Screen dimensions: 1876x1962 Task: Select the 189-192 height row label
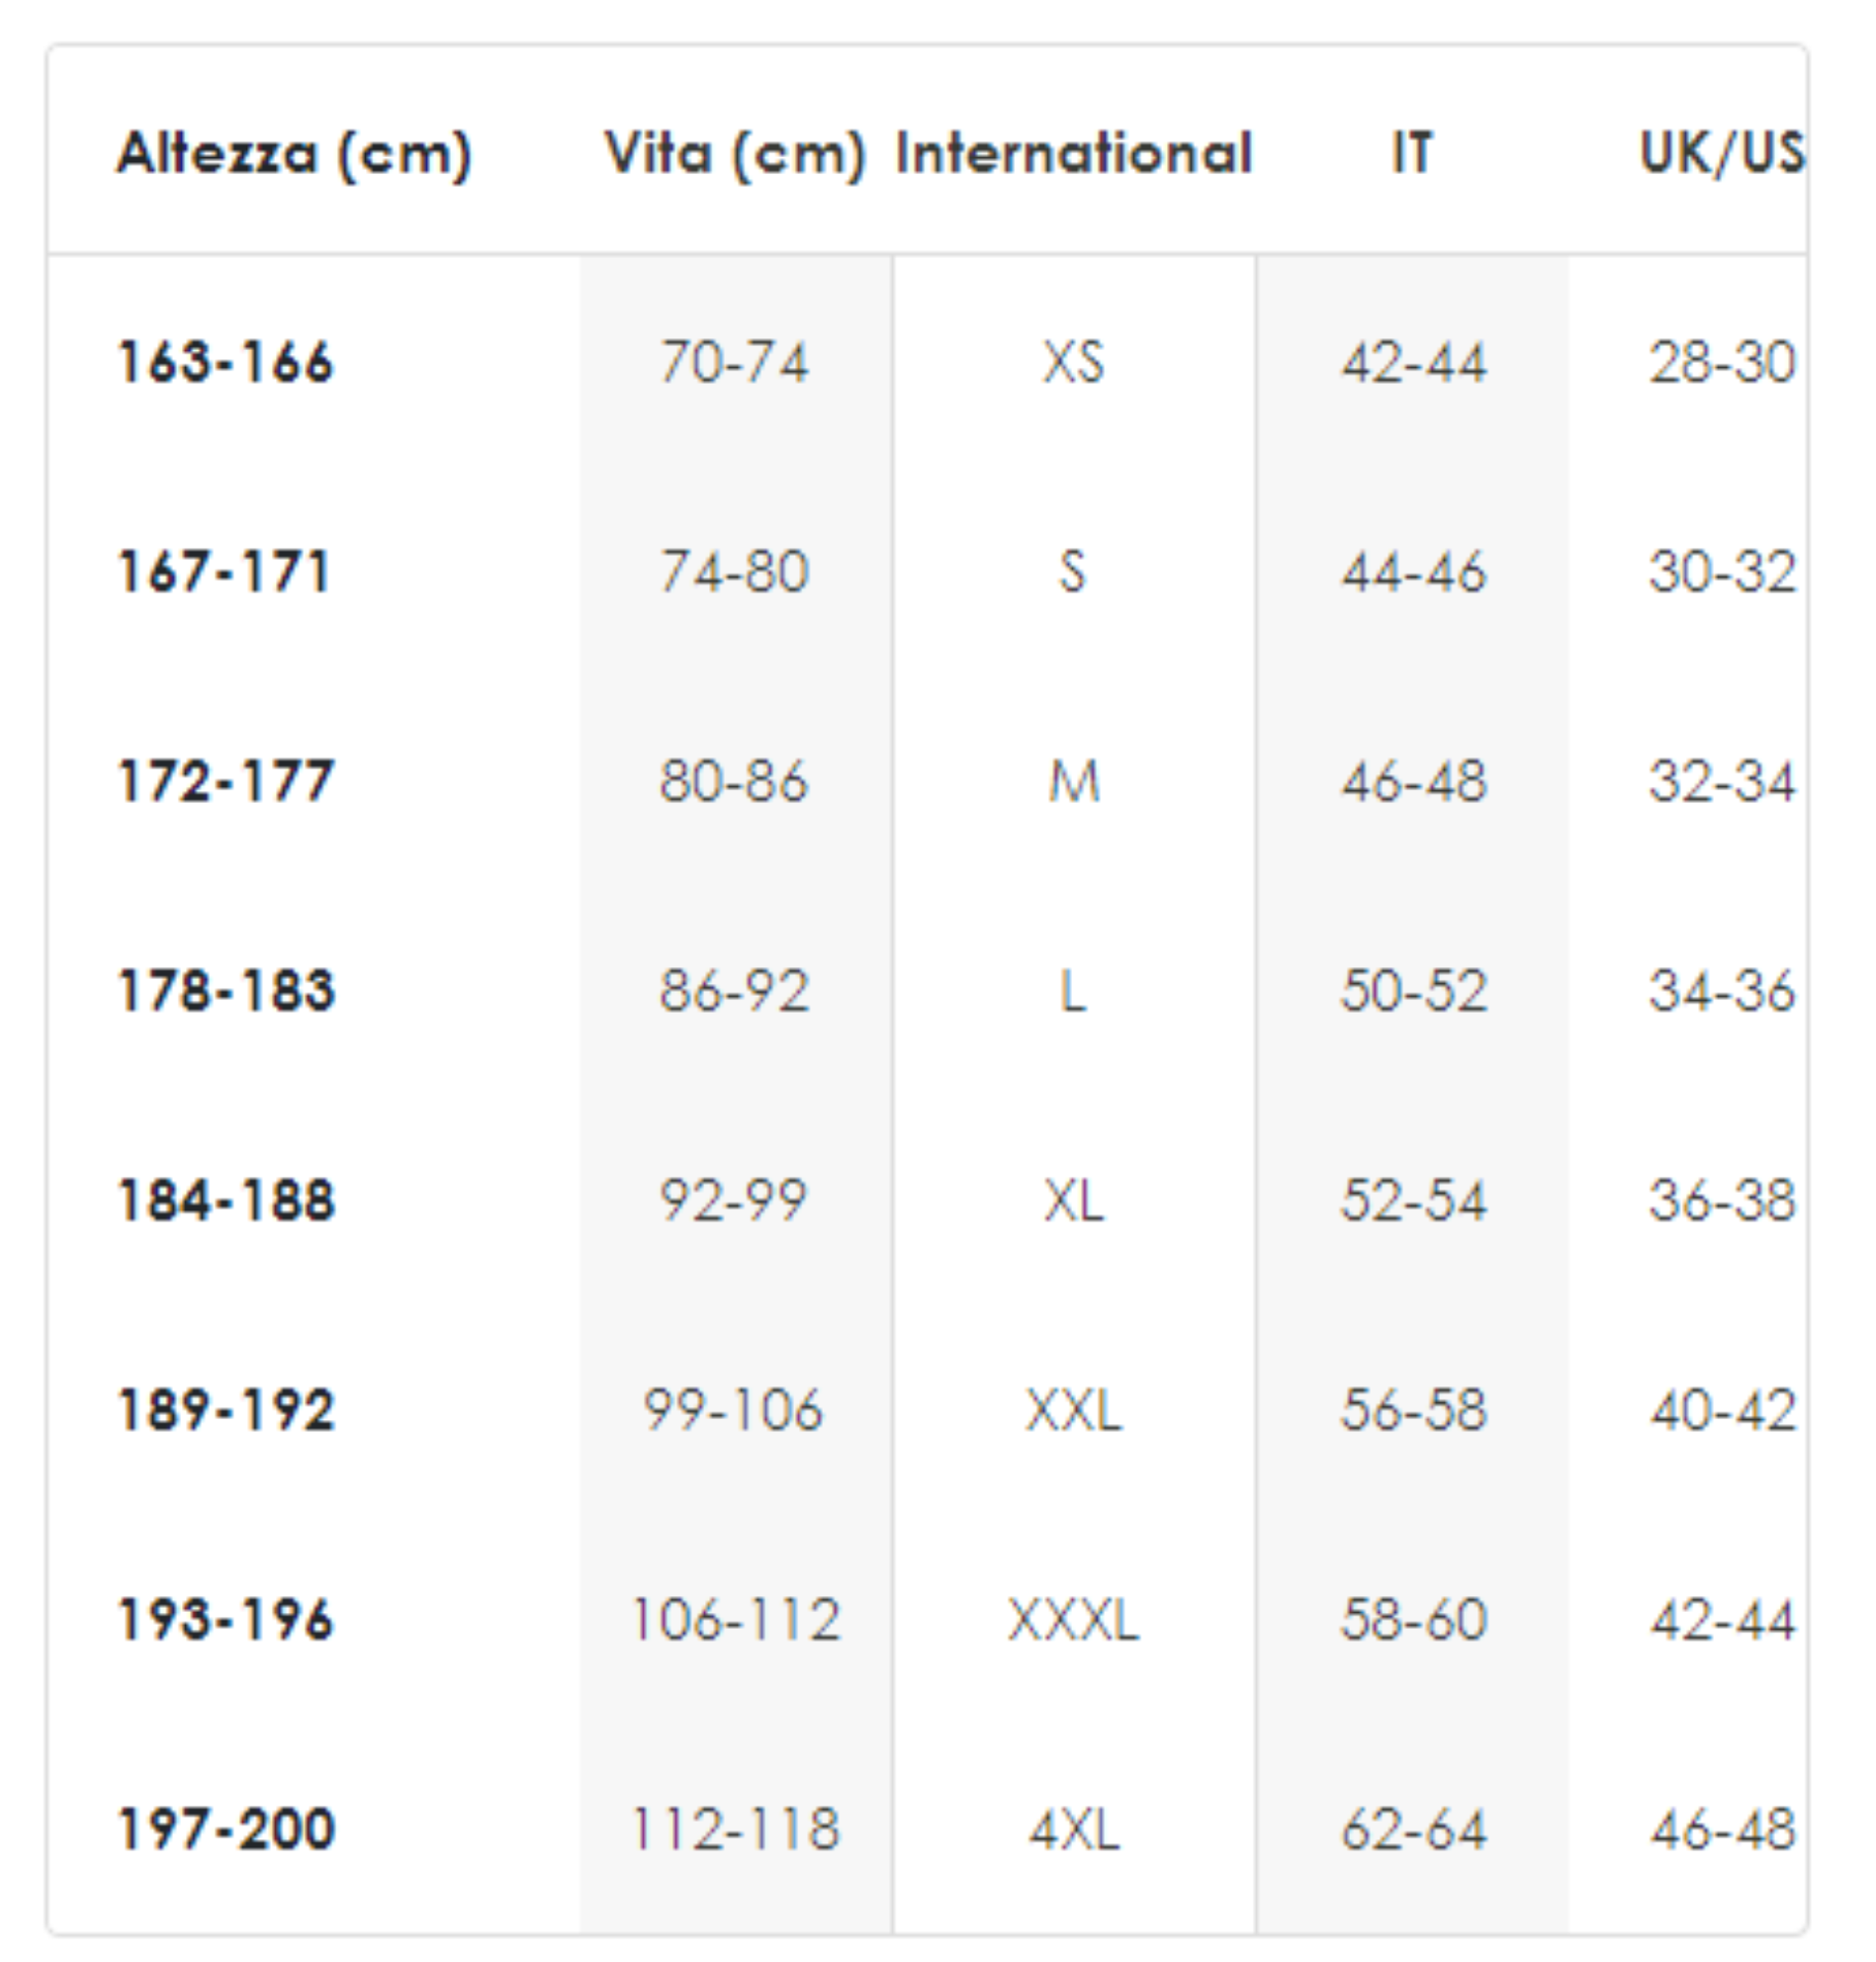click(x=226, y=1411)
